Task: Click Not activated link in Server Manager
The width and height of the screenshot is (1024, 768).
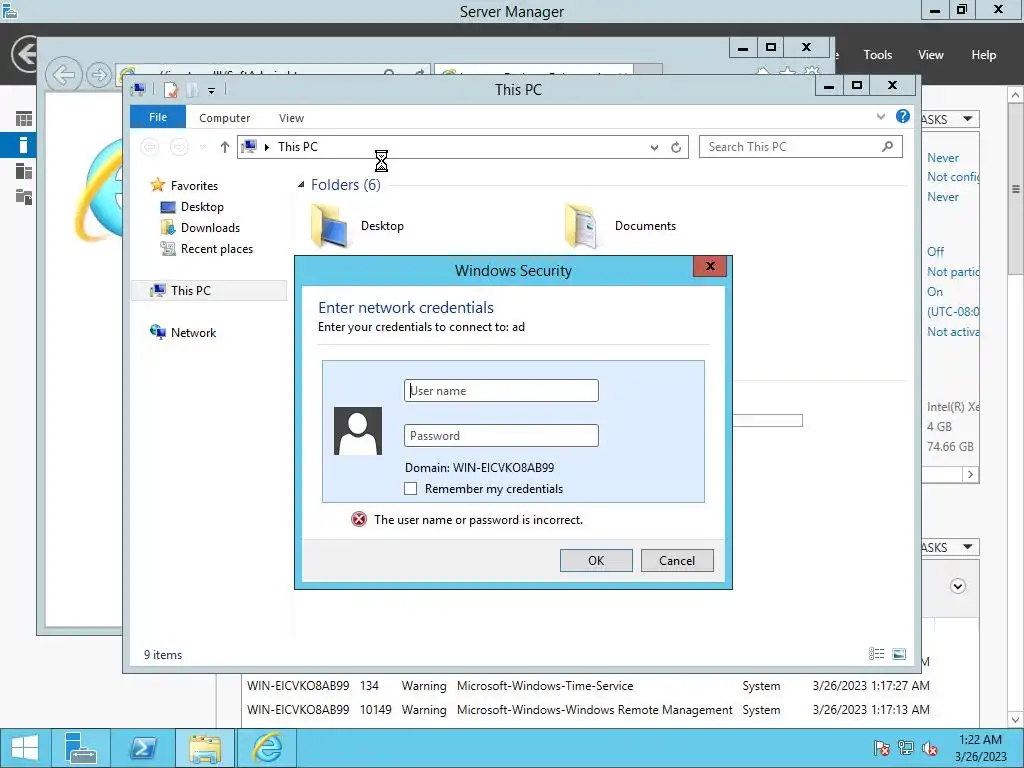Action: (953, 332)
